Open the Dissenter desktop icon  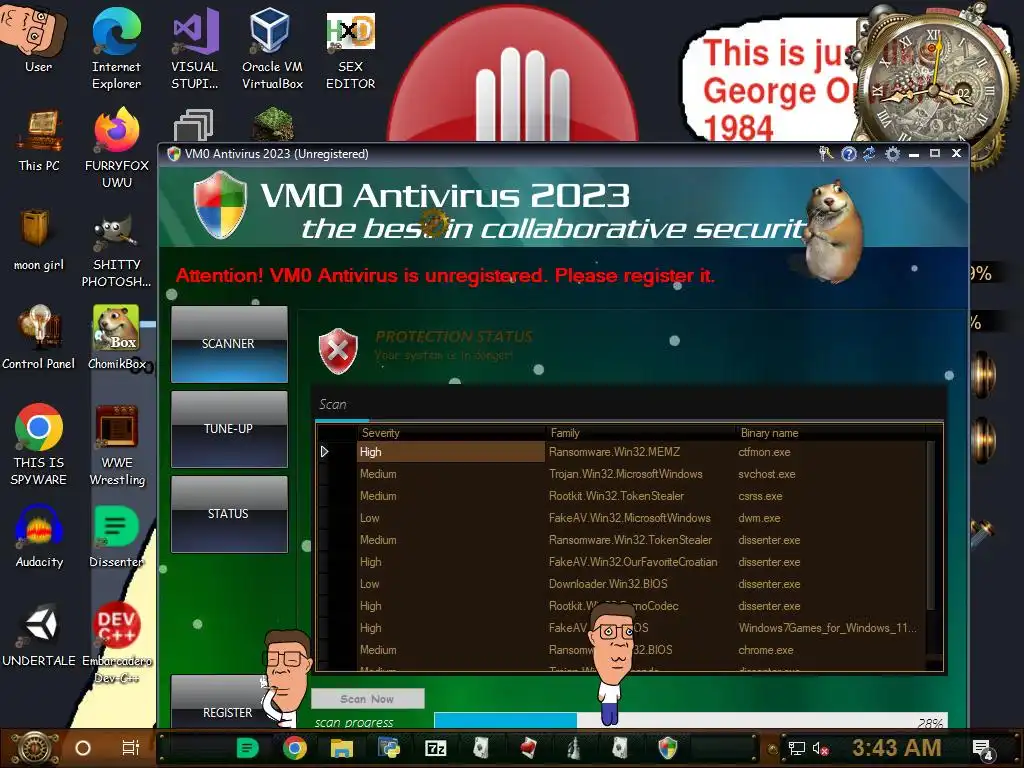pyautogui.click(x=116, y=537)
